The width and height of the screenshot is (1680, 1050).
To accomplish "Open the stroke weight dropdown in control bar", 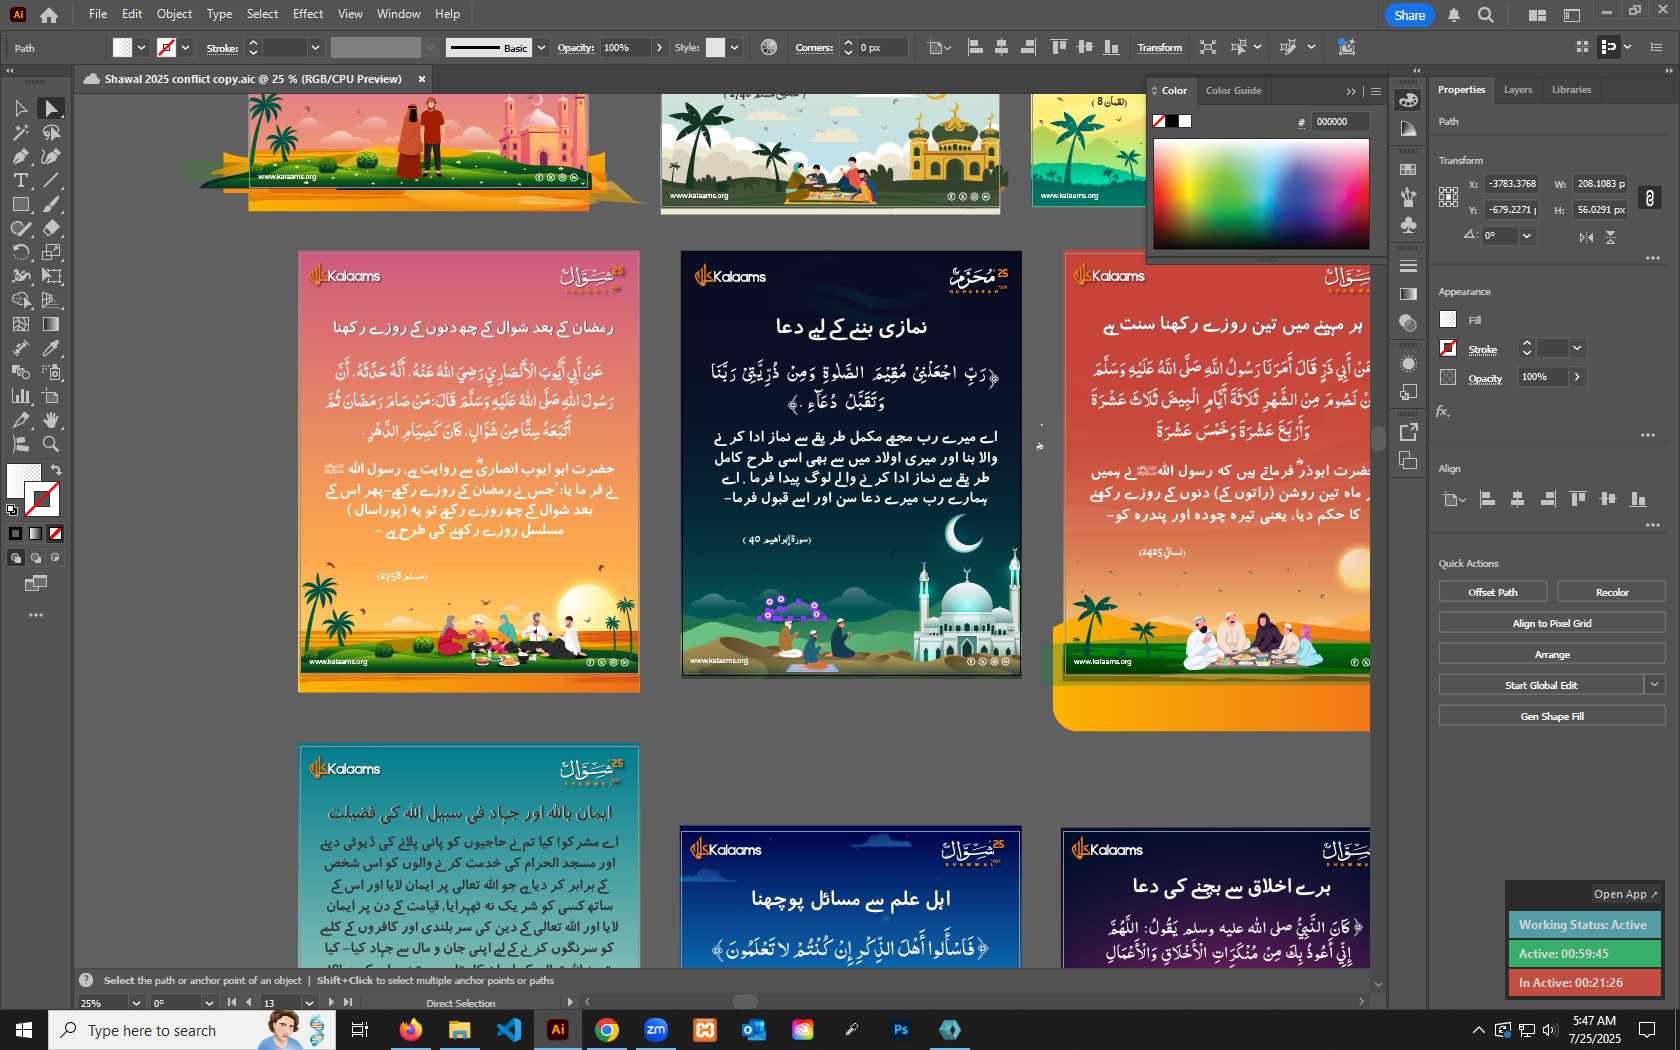I will tap(315, 47).
